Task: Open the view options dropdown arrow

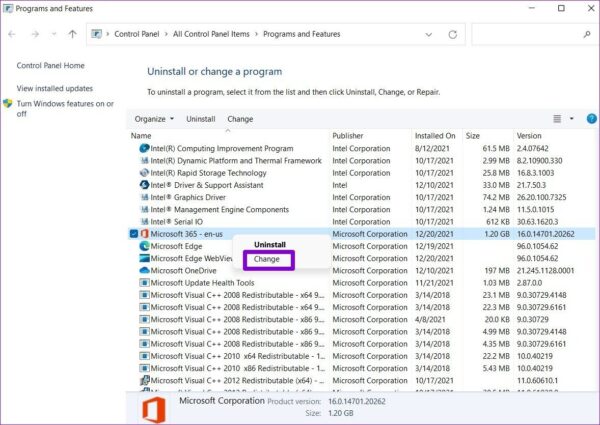Action: coord(572,119)
